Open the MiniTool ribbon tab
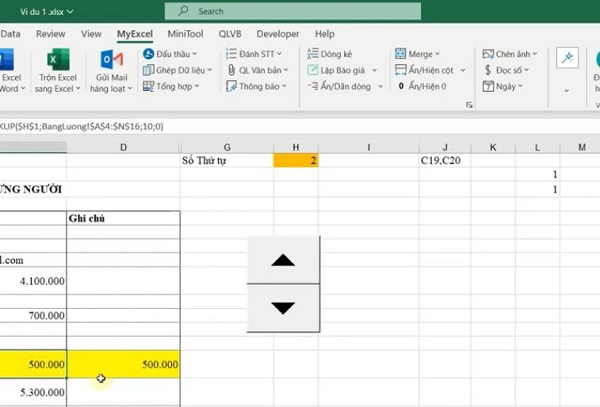Image resolution: width=600 pixels, height=407 pixels. [x=185, y=34]
